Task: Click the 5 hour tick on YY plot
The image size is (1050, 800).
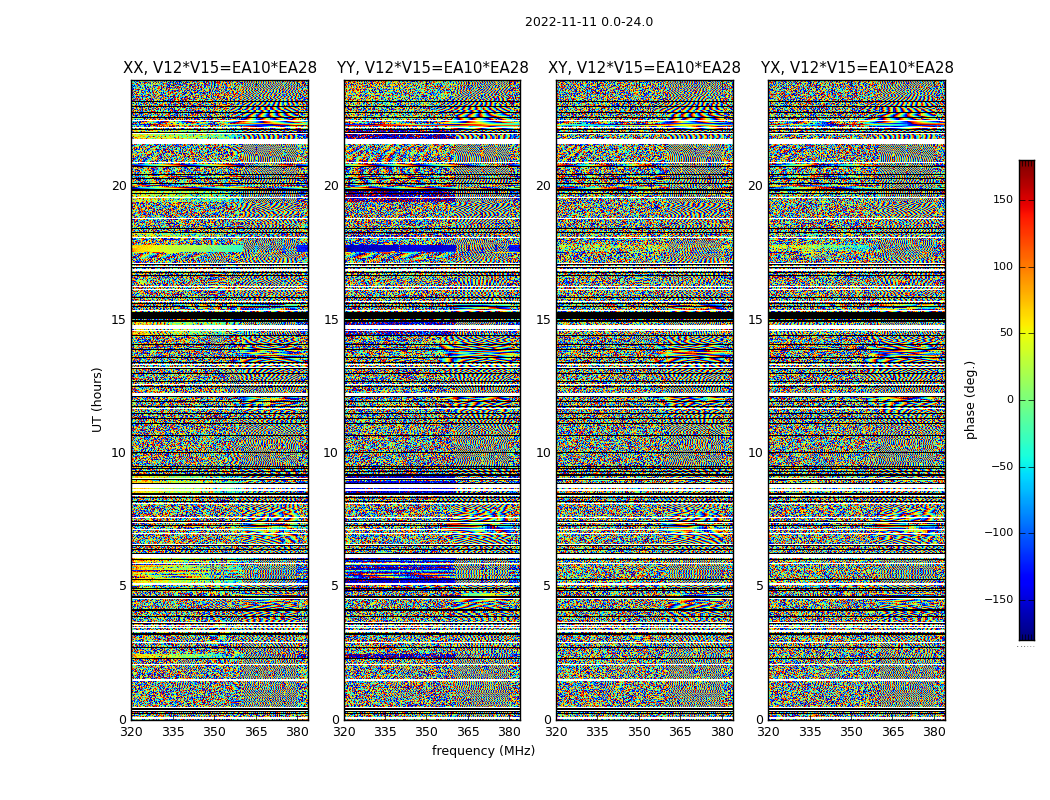Action: [335, 586]
